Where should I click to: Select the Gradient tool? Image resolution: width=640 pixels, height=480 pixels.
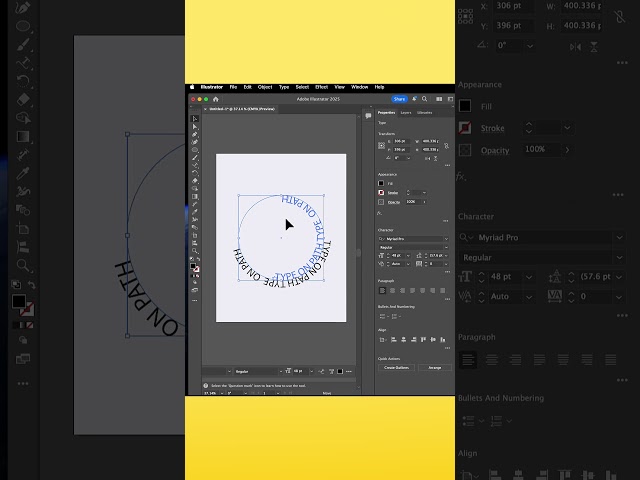click(195, 196)
